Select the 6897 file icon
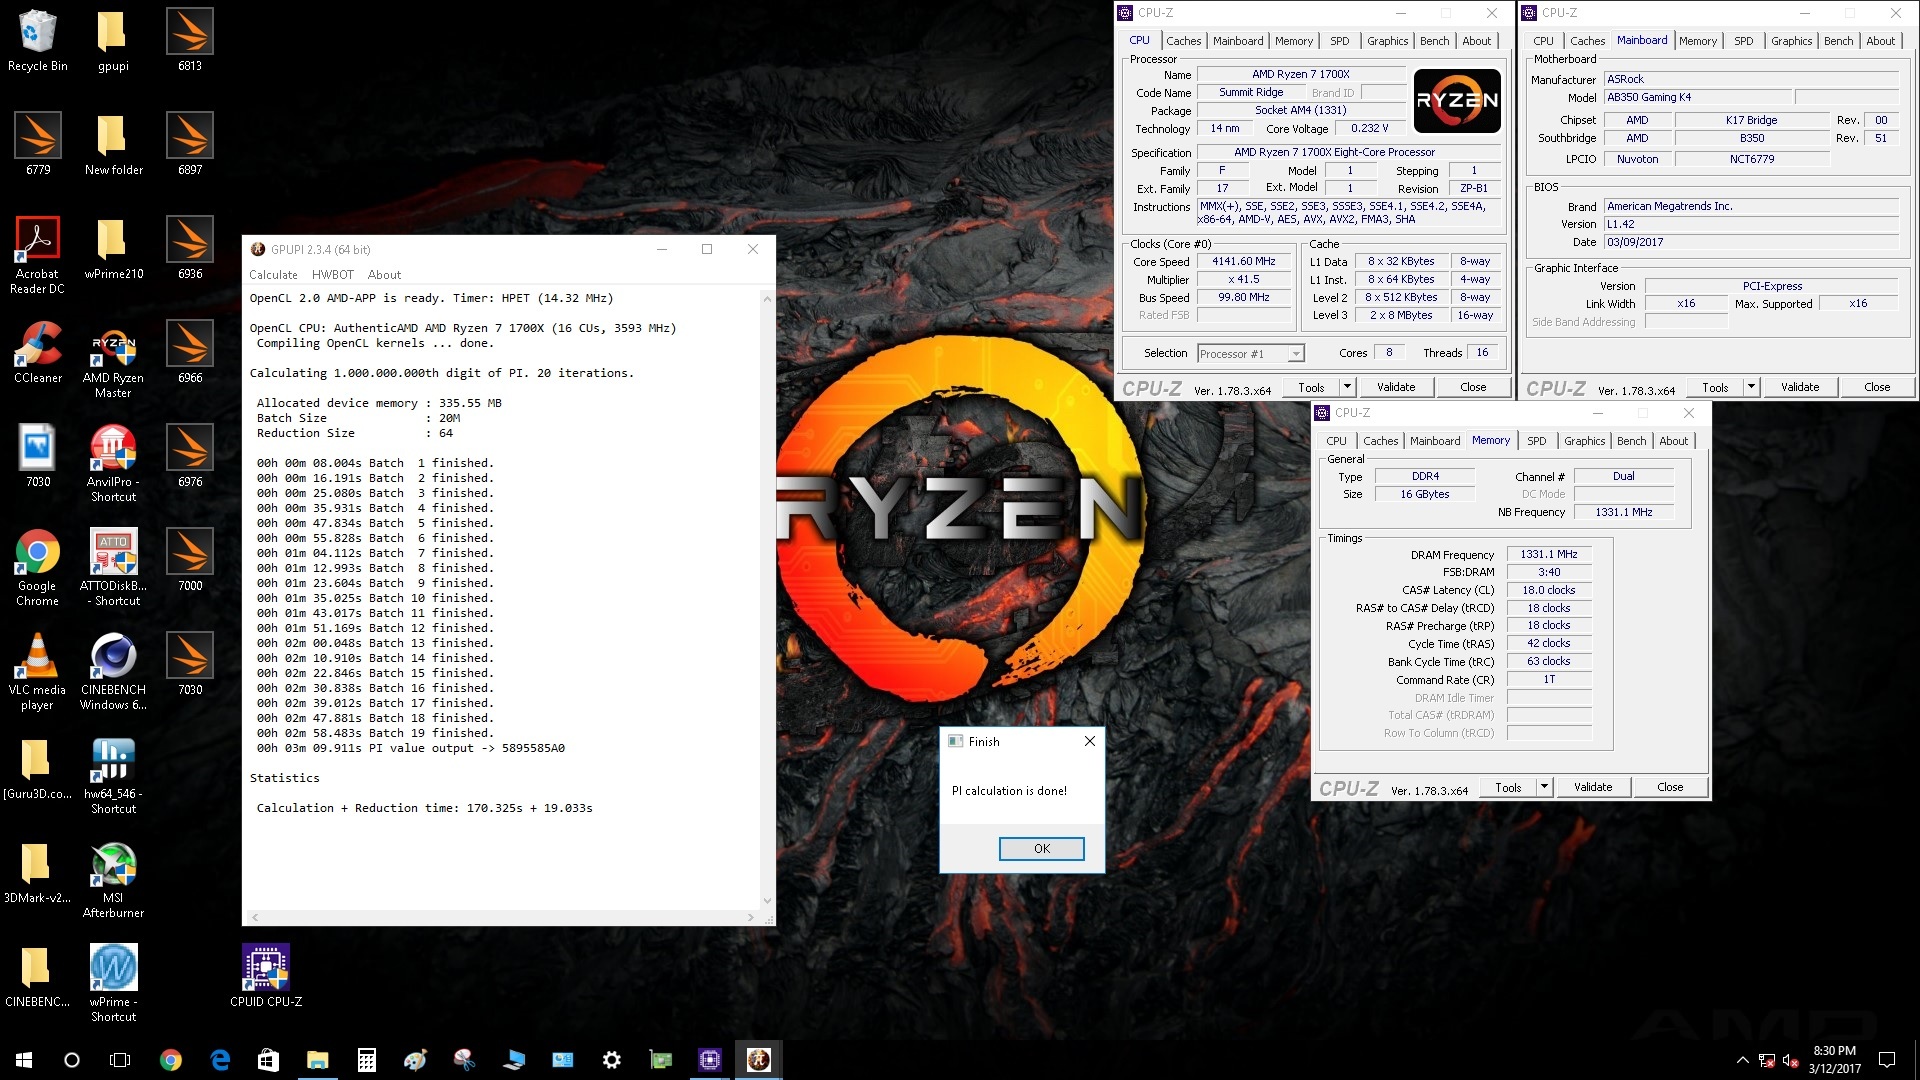1920x1080 pixels. coord(190,144)
